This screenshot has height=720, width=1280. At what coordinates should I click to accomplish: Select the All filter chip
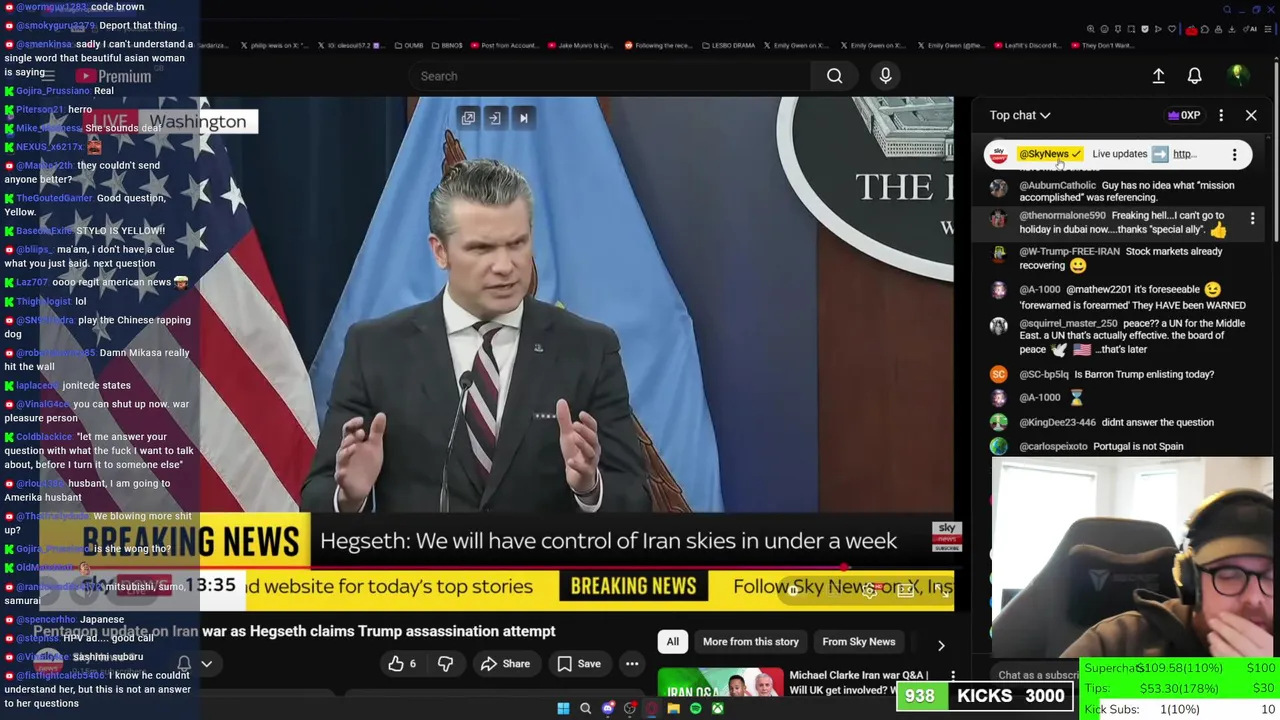click(673, 642)
